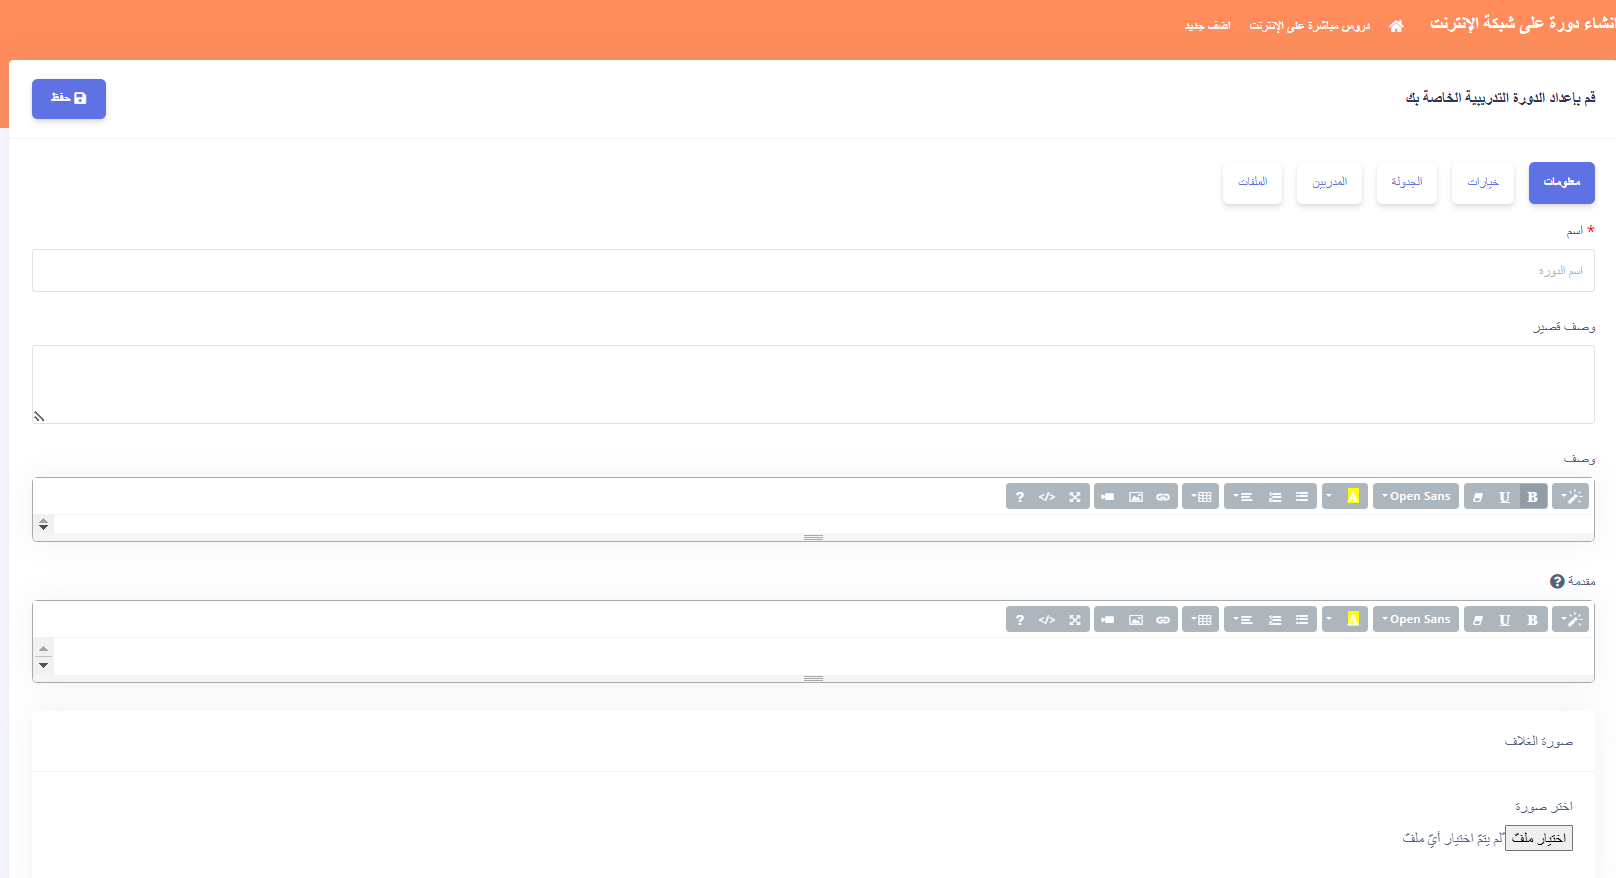Click the home icon in the top bar
This screenshot has height=878, width=1616.
[1396, 26]
